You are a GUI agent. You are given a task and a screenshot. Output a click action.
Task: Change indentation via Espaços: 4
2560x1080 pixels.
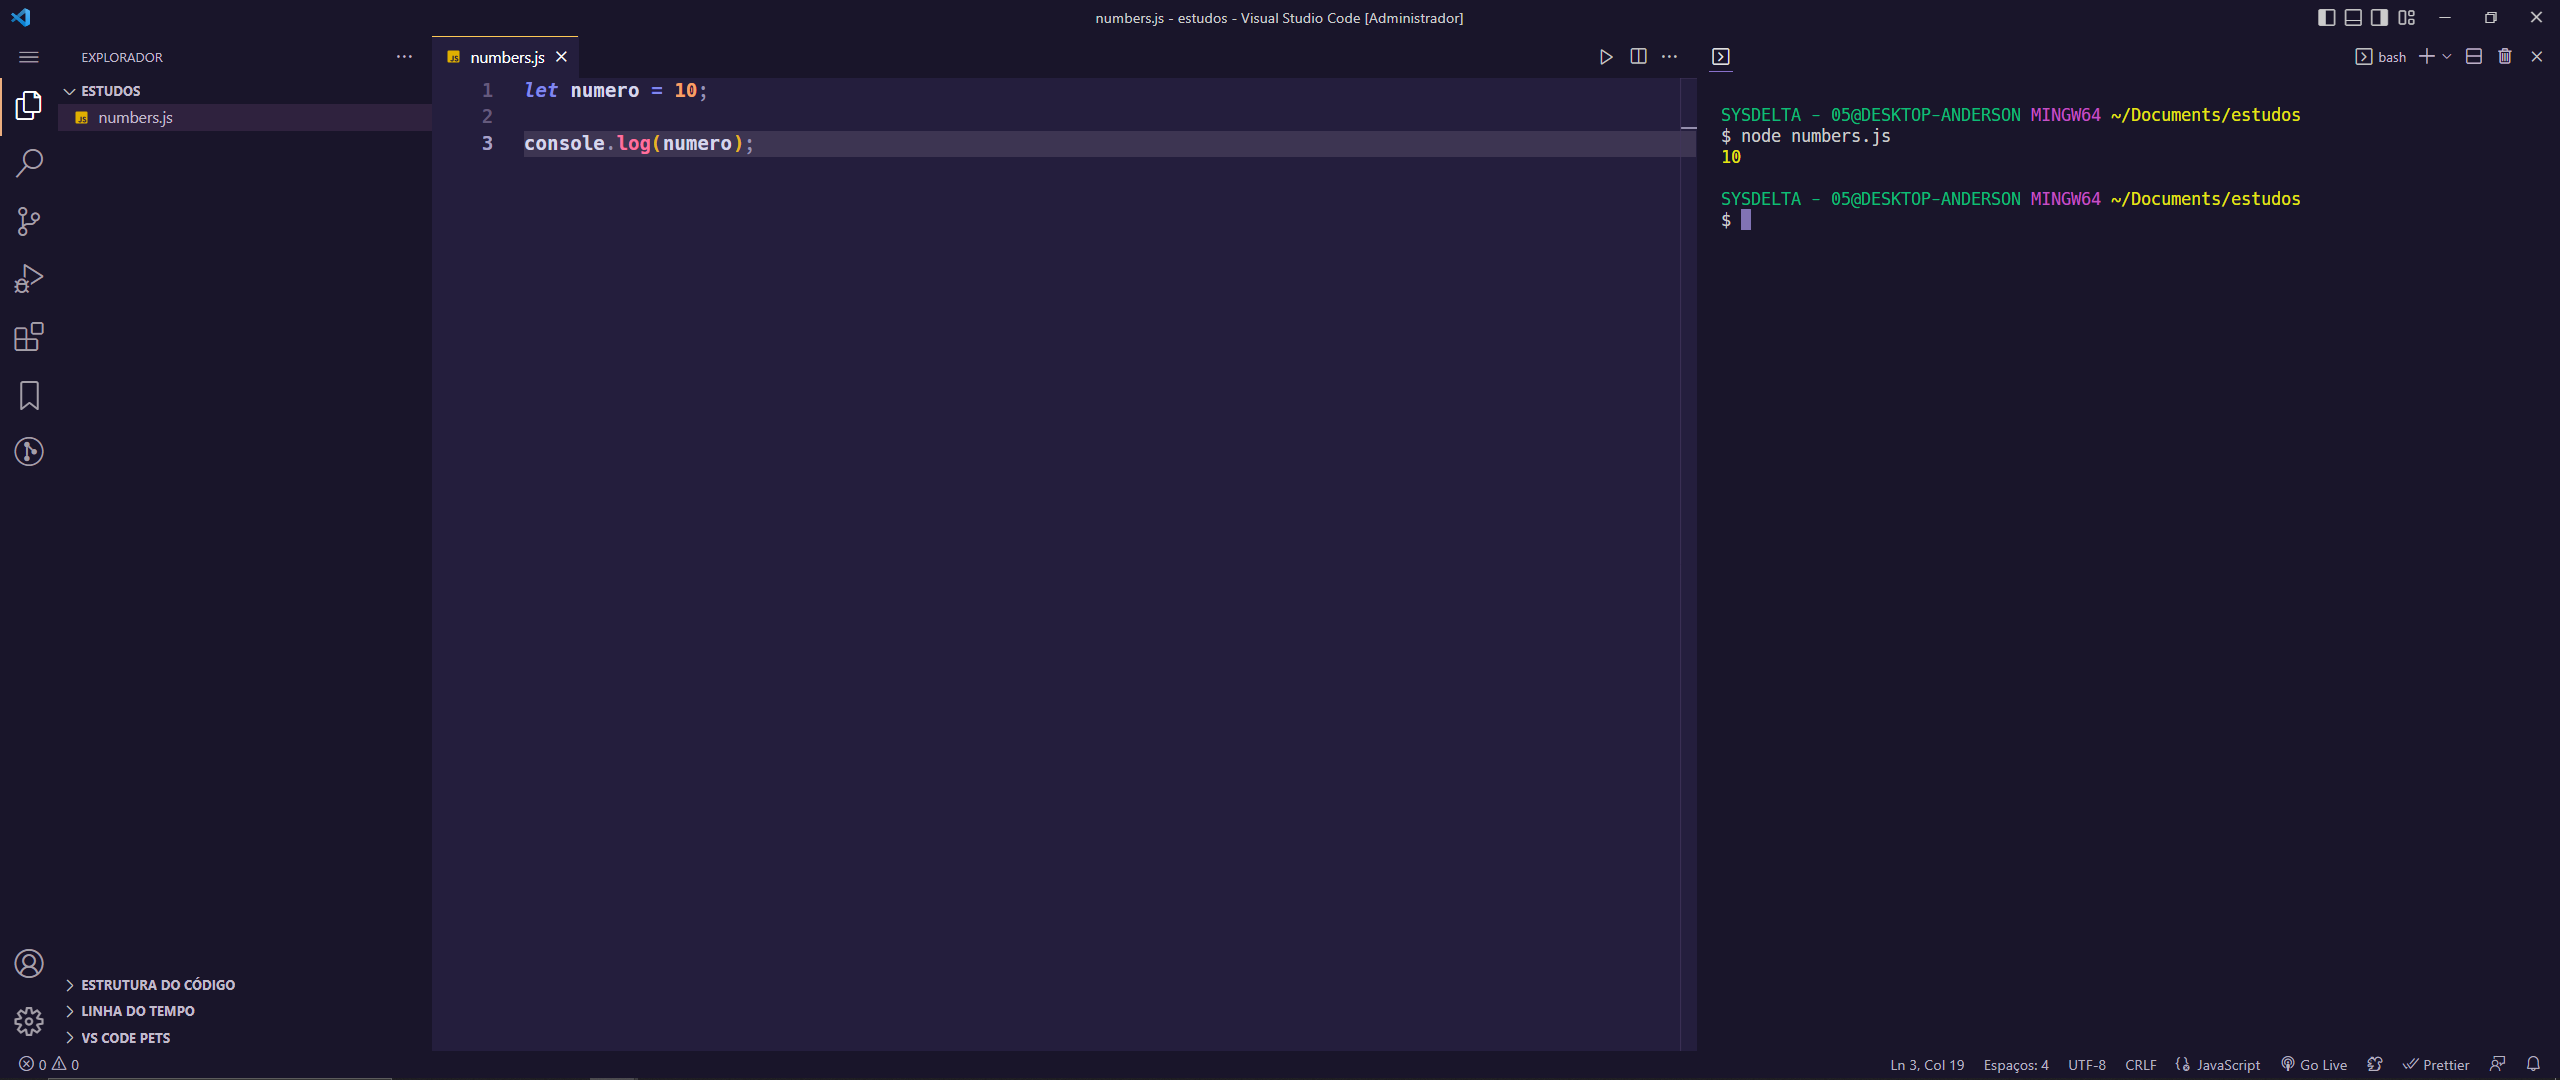click(2016, 1065)
